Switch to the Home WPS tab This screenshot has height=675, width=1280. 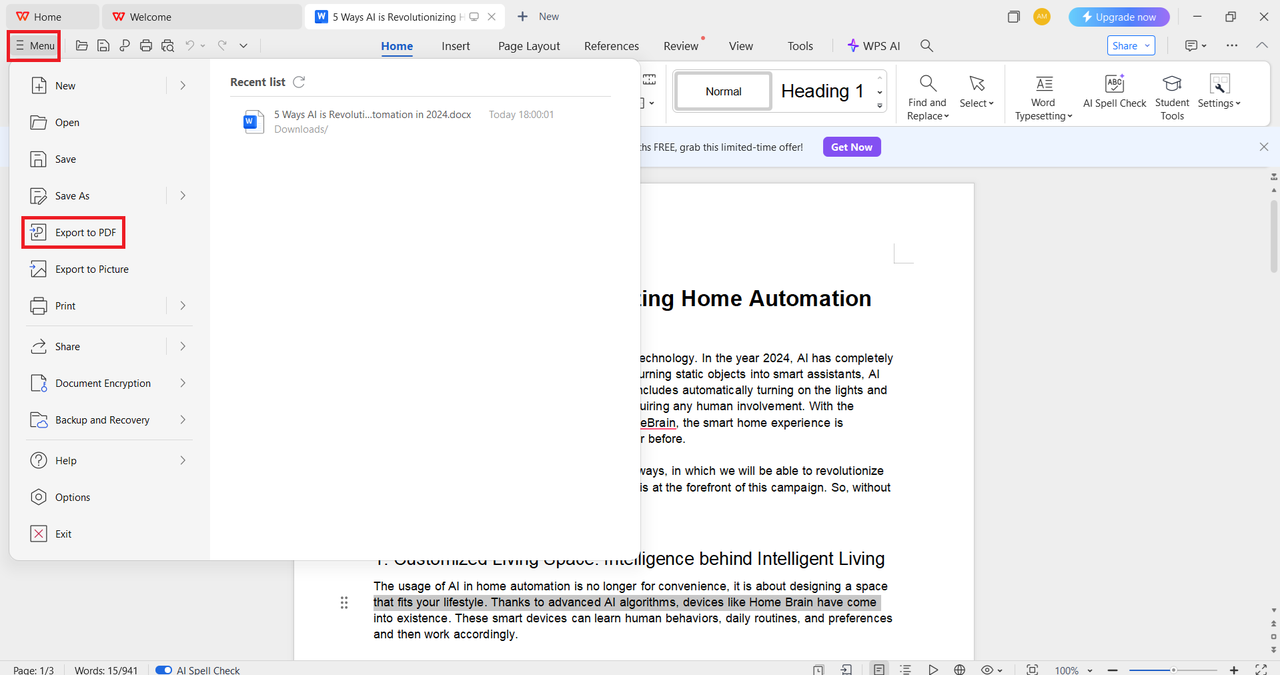coord(50,17)
